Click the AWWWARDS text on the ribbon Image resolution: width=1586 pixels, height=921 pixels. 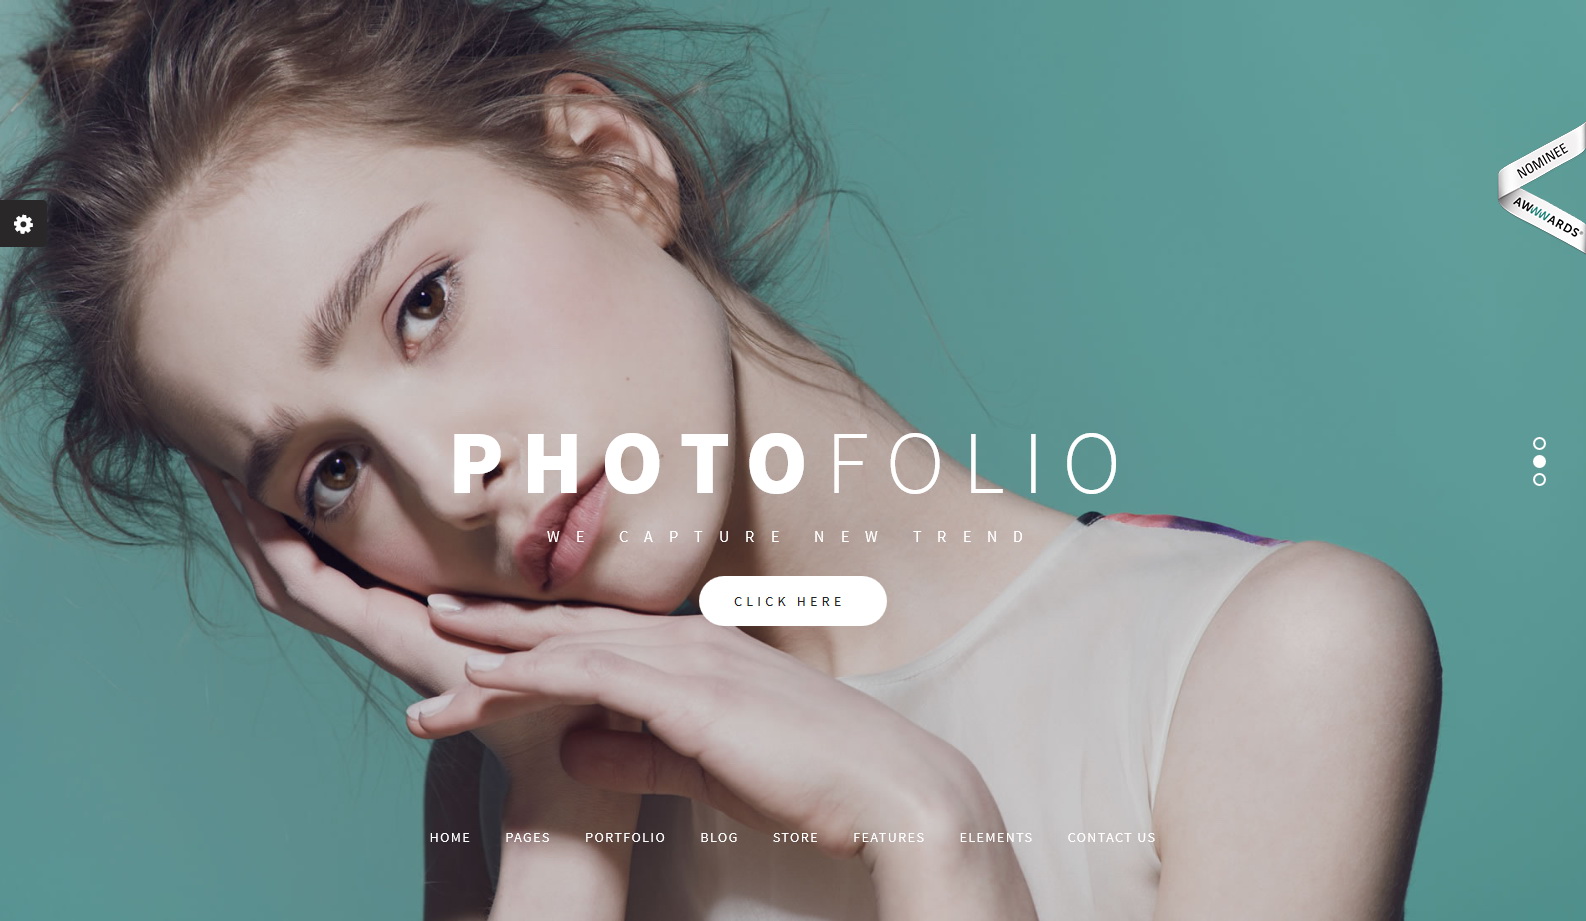(1546, 217)
